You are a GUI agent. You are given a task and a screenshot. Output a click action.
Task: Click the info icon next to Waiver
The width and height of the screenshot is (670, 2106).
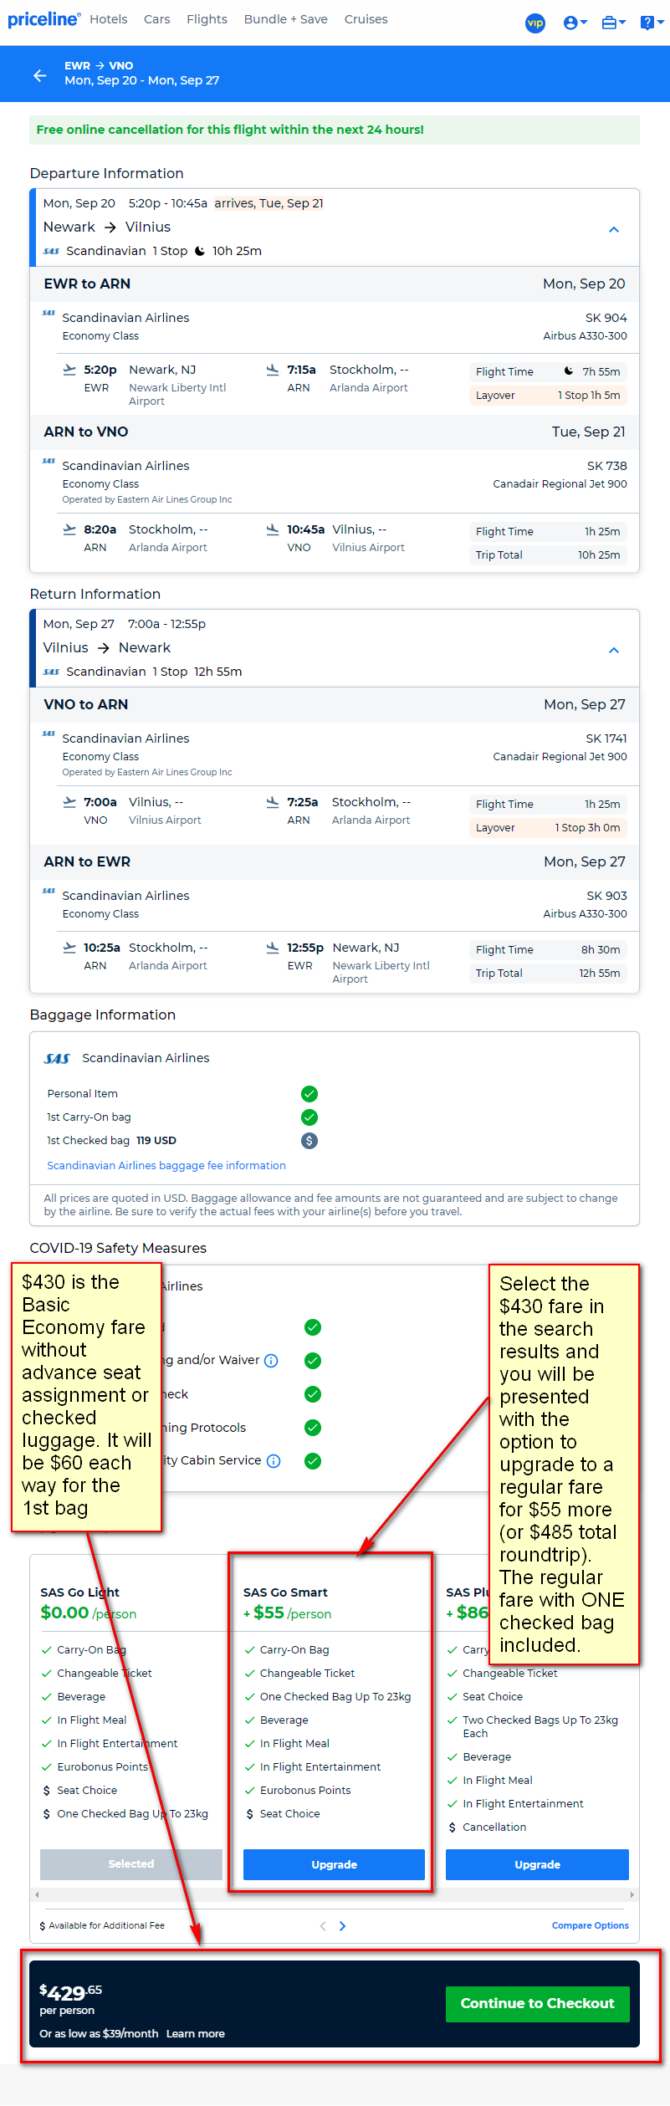[x=271, y=1361]
